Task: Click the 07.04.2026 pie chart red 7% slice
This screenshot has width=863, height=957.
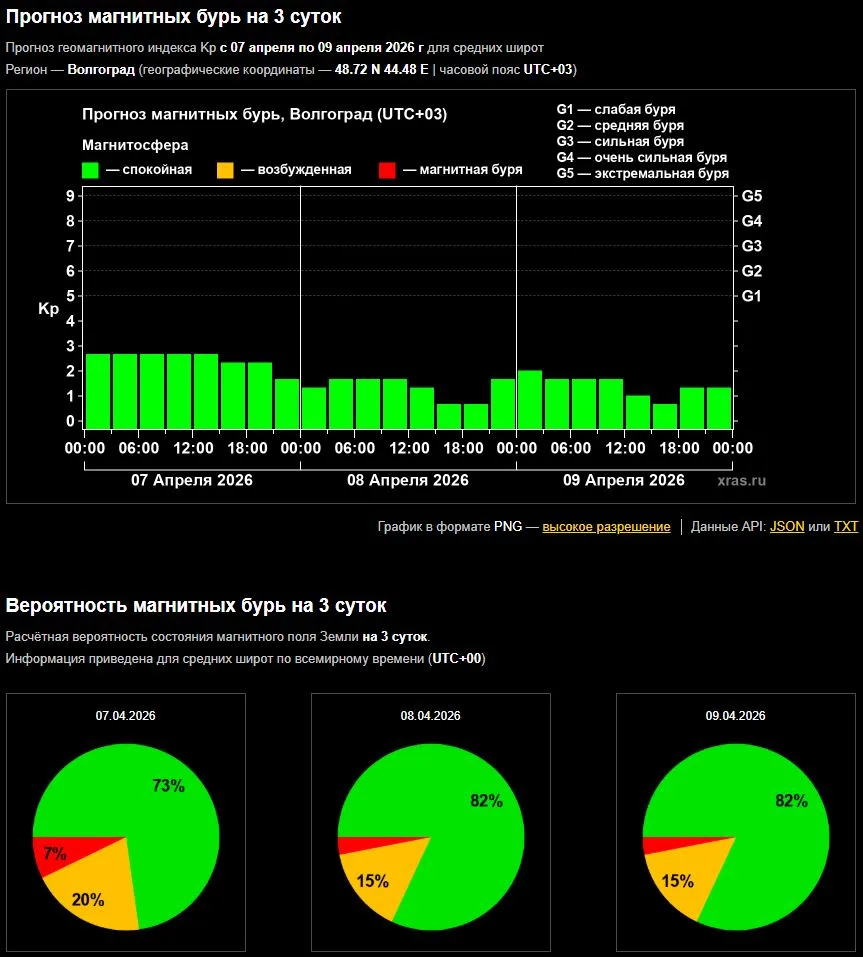Action: tap(53, 854)
